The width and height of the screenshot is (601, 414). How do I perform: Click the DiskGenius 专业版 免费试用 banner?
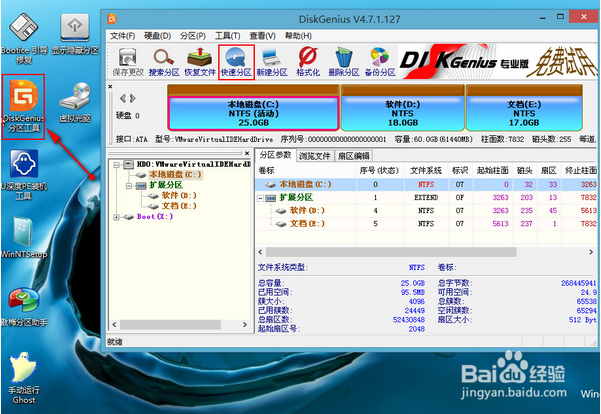pos(498,61)
